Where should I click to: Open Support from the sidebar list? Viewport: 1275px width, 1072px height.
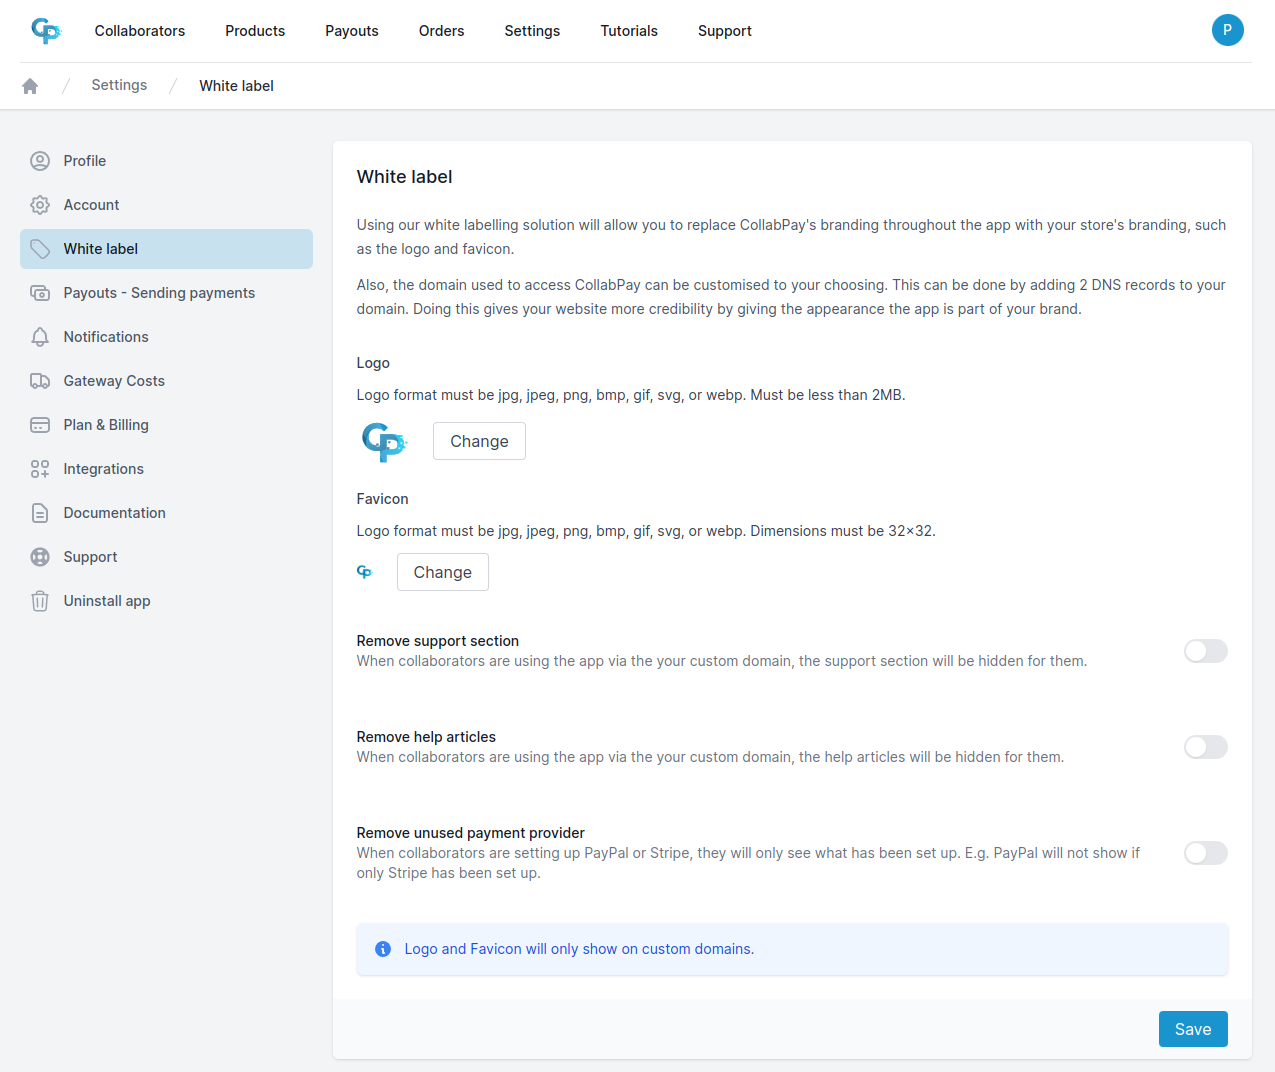[x=166, y=557]
